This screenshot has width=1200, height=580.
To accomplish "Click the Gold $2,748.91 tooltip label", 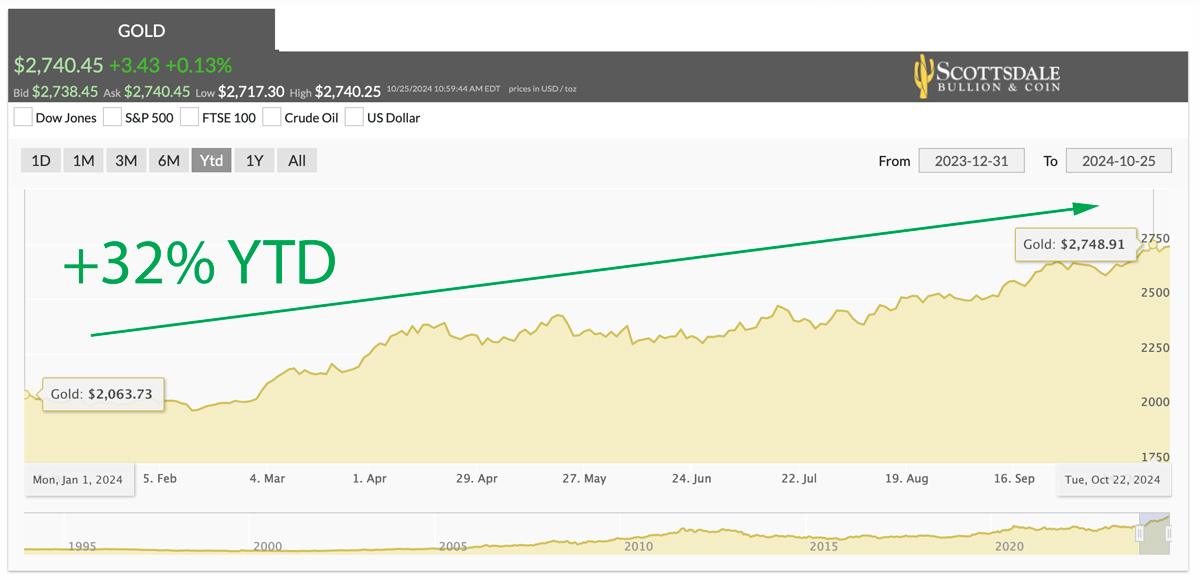I will point(1074,244).
